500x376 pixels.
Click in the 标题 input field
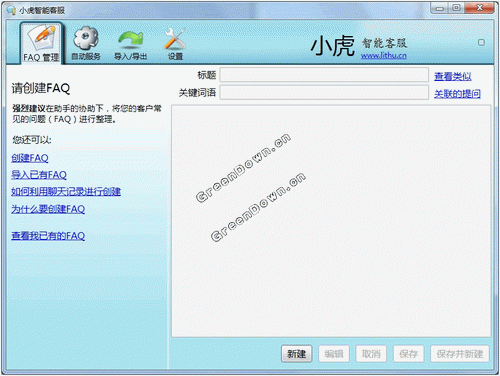click(324, 75)
